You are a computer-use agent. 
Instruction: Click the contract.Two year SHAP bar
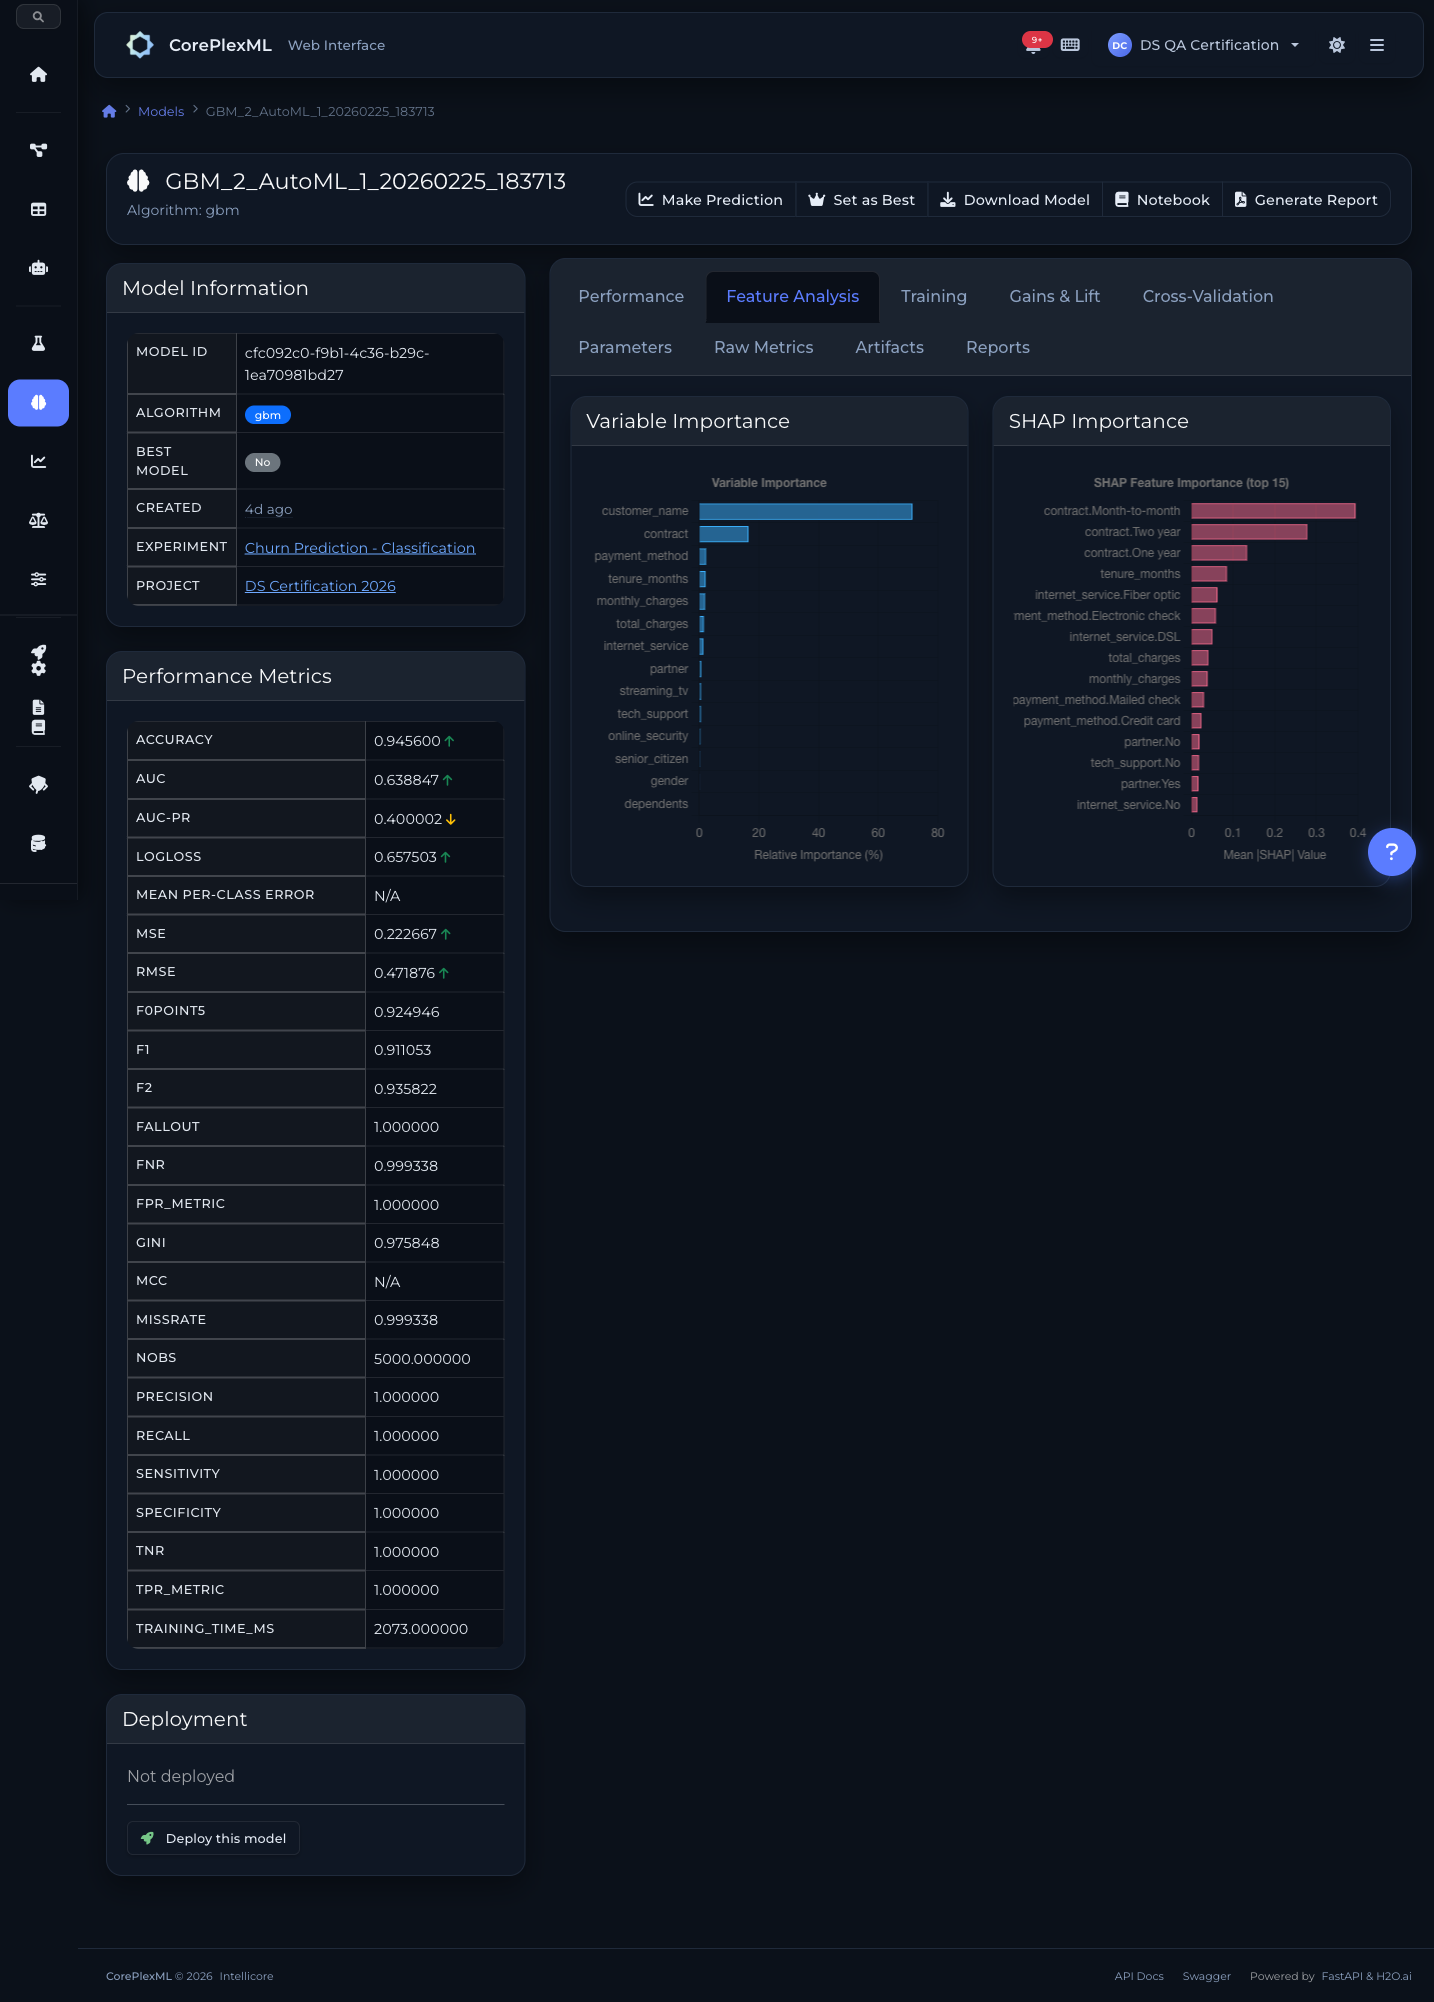[1249, 532]
